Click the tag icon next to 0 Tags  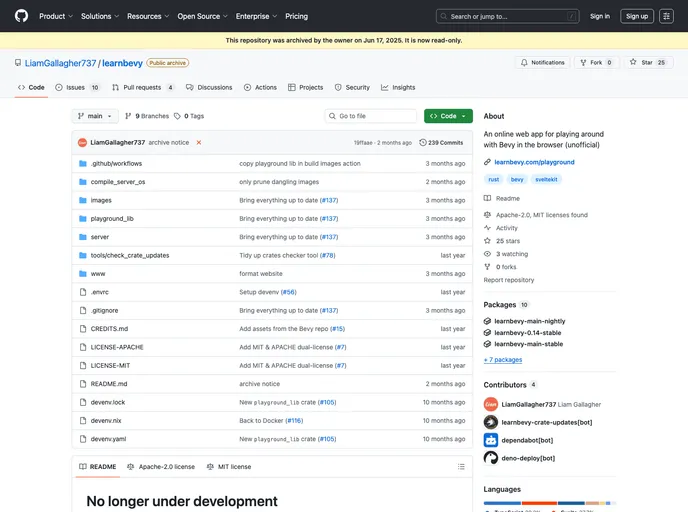[x=177, y=116]
